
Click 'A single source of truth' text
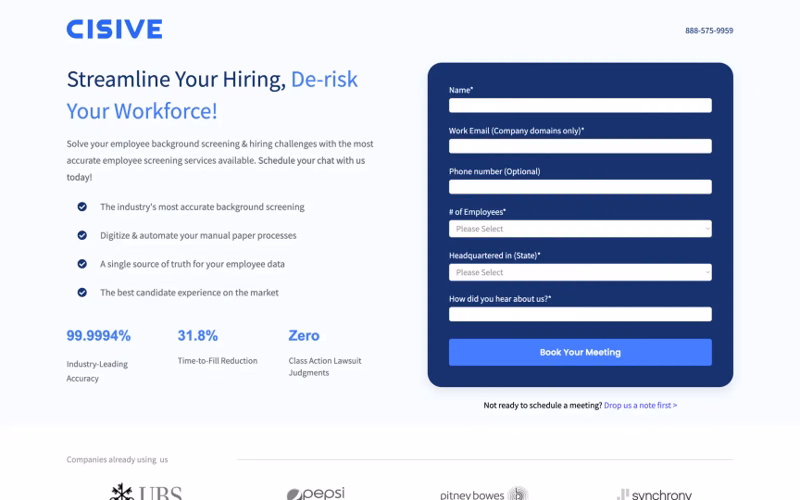click(x=192, y=264)
